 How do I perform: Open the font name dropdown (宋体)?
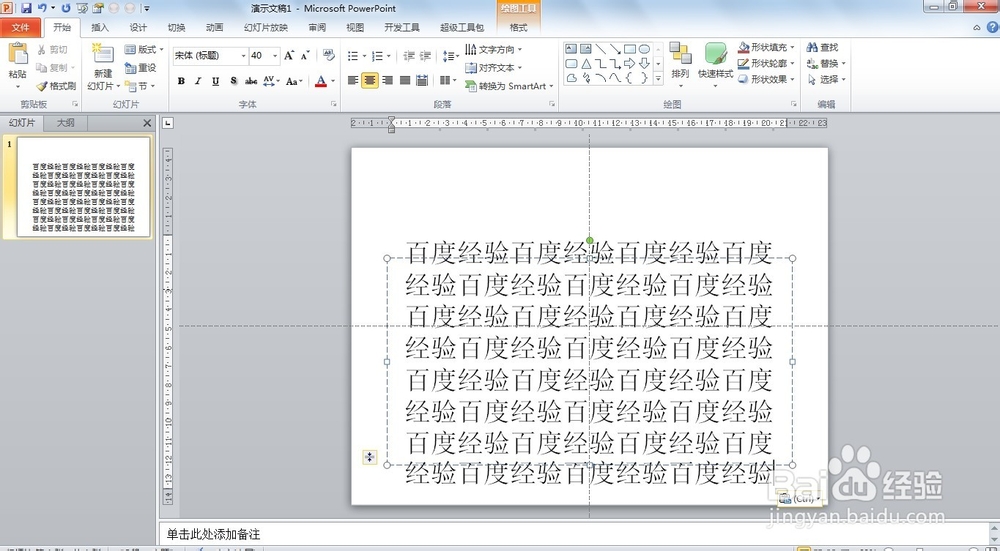pyautogui.click(x=243, y=56)
